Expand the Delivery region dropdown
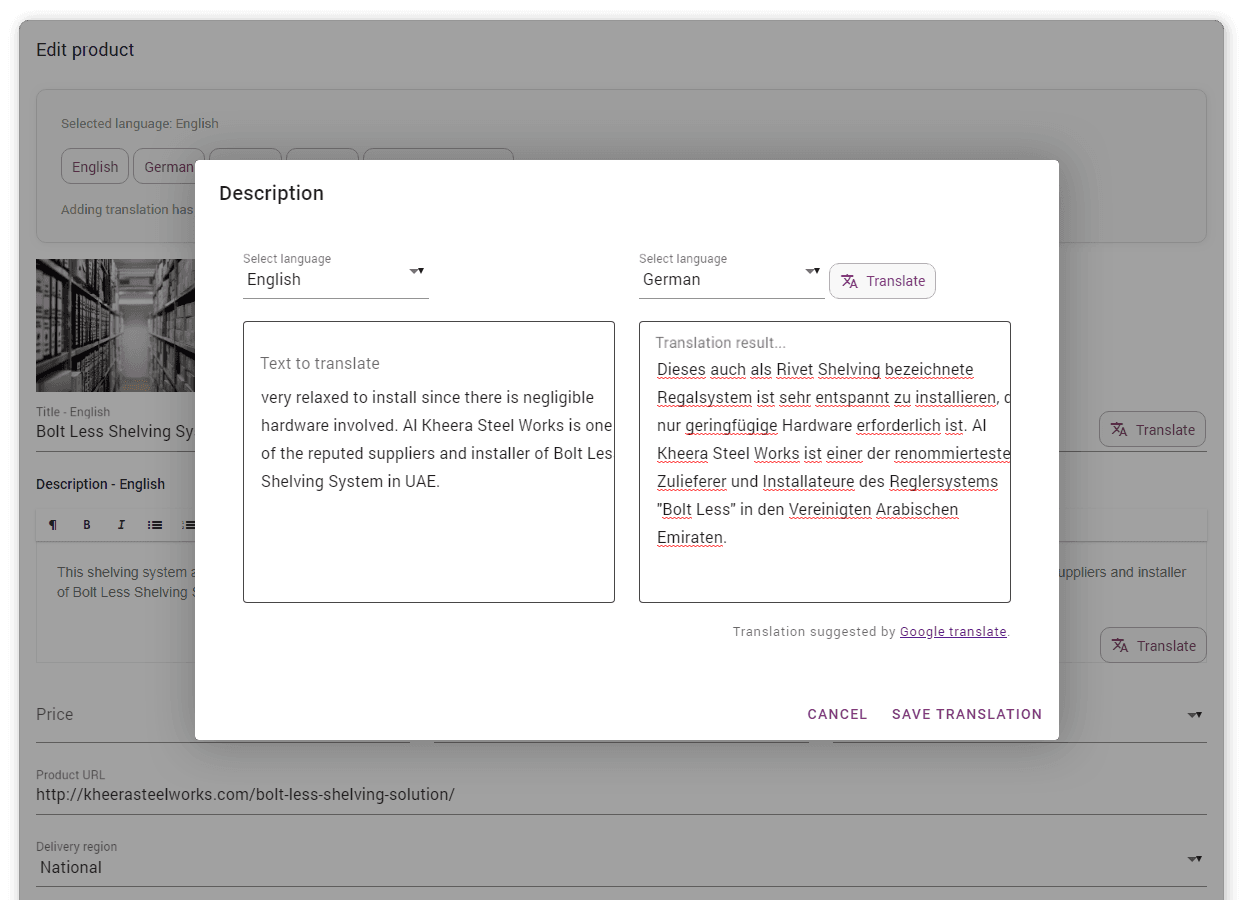The image size is (1255, 900). pos(1193,860)
